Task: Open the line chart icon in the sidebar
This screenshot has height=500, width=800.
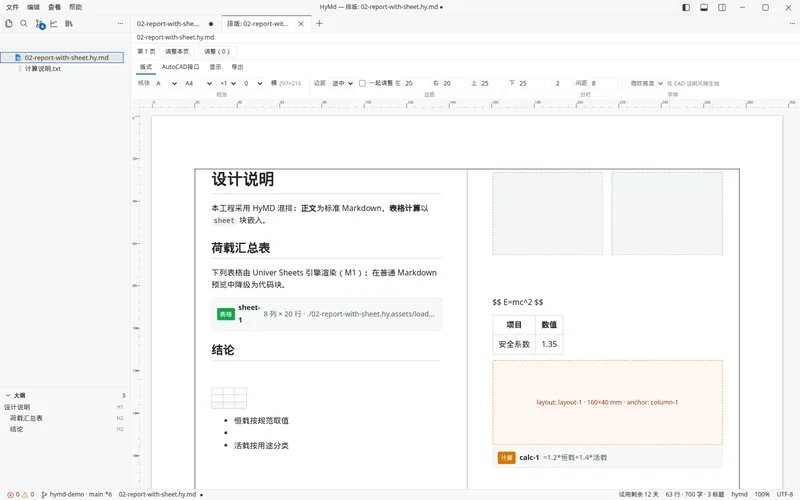Action: click(54, 23)
